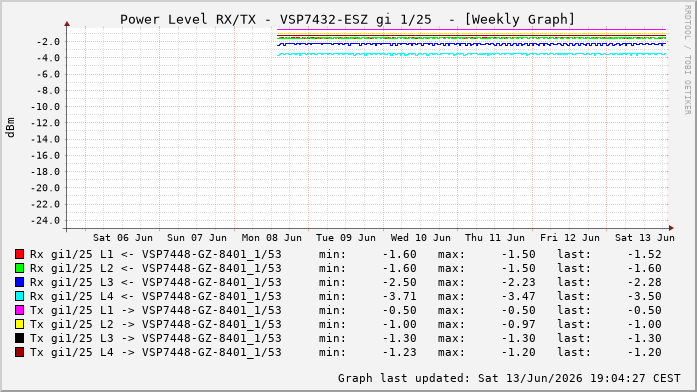
Task: Click the 'Thu 11 Jun' x-axis label
Action: pyautogui.click(x=495, y=238)
